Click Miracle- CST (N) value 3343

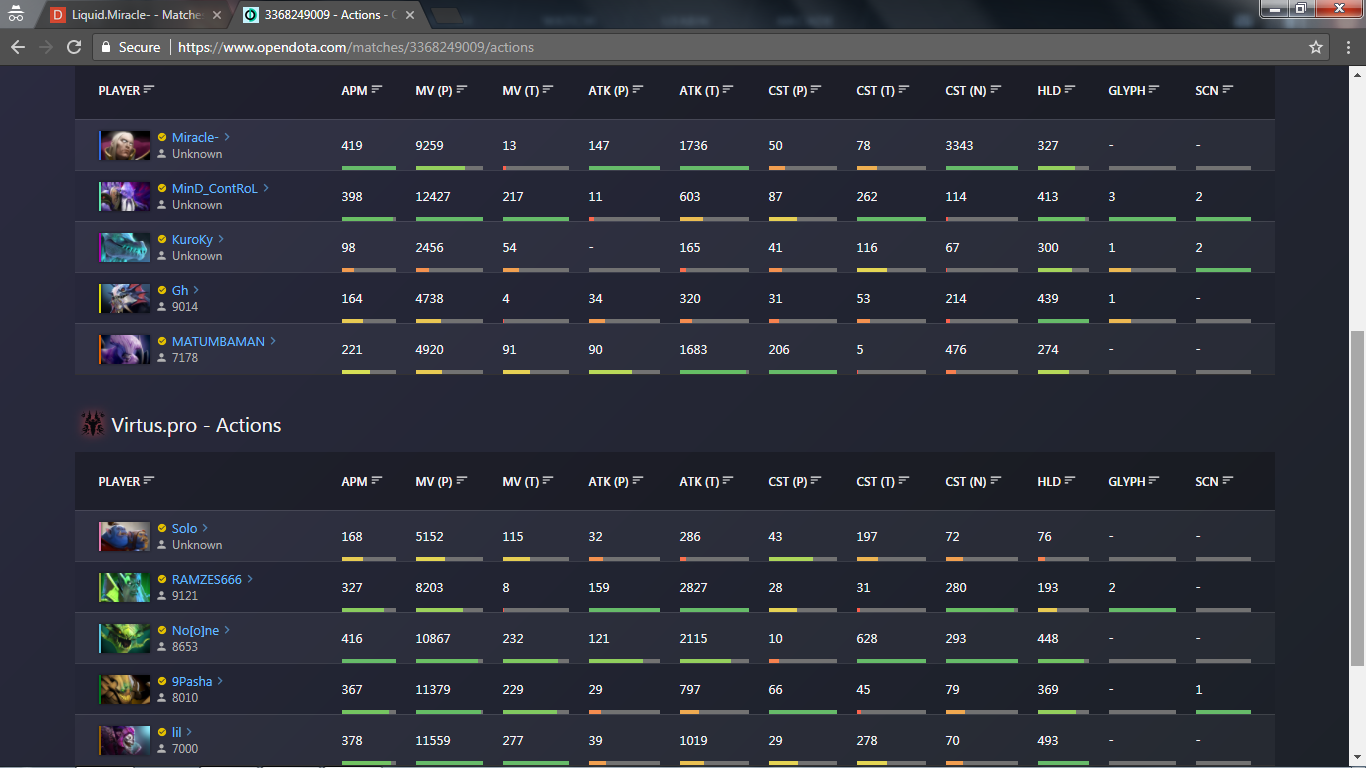coord(960,145)
